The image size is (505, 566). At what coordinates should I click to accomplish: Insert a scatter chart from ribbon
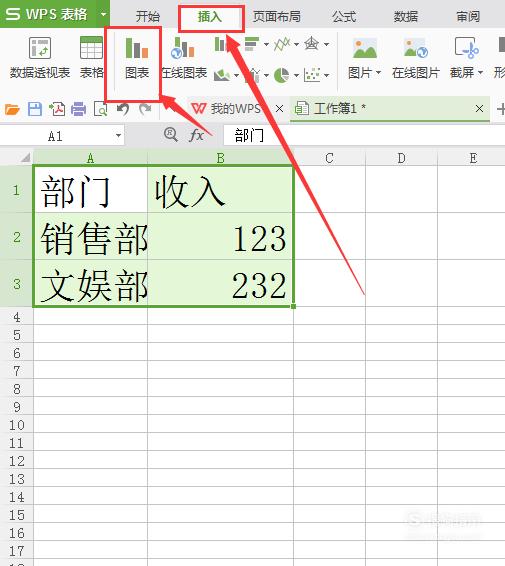(x=312, y=75)
